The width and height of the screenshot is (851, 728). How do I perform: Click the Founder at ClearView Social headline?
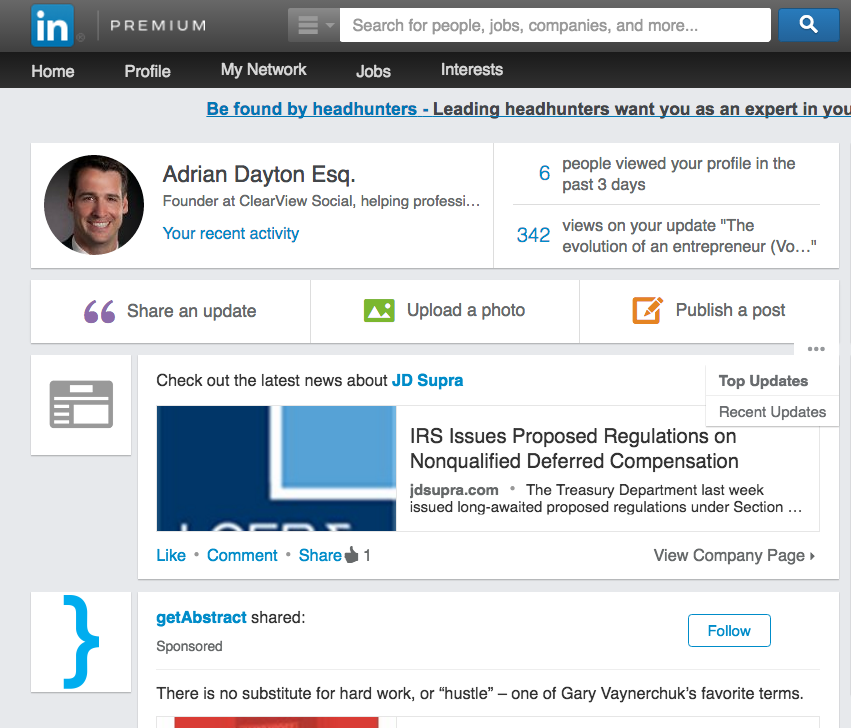[321, 201]
